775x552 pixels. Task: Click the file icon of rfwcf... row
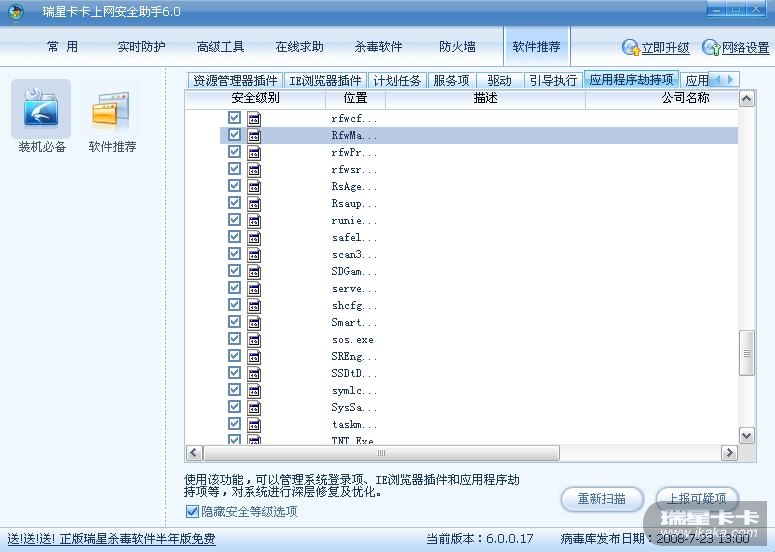tap(254, 119)
